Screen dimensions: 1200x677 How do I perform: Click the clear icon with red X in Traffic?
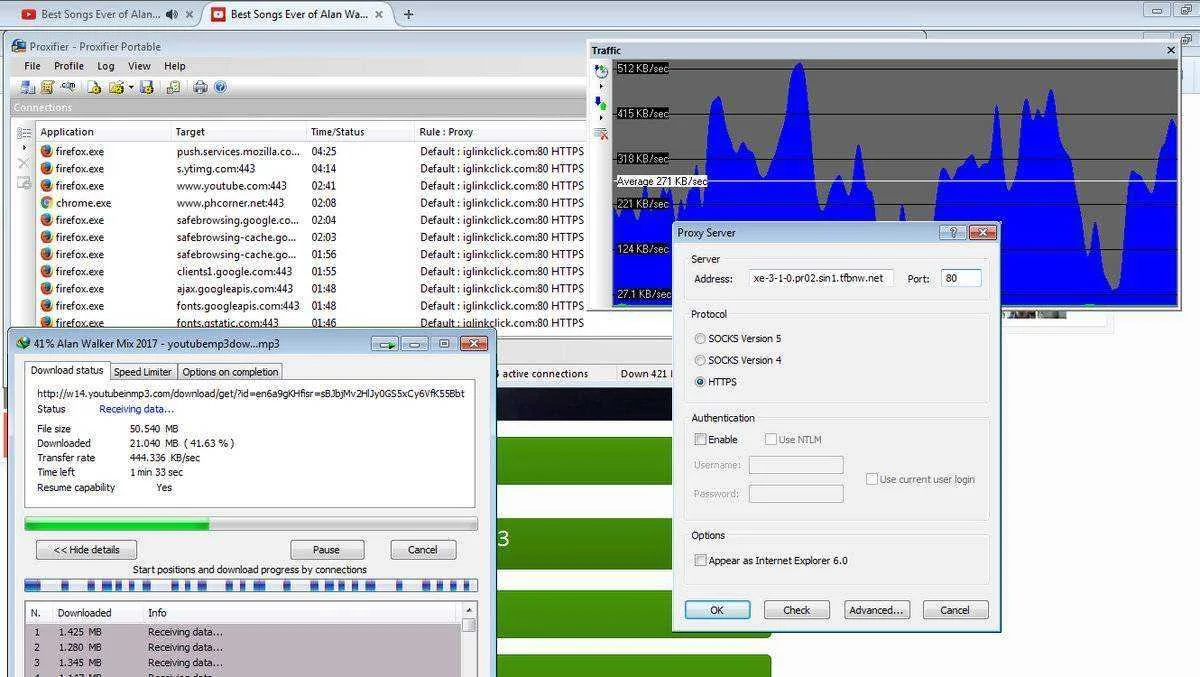click(x=601, y=133)
